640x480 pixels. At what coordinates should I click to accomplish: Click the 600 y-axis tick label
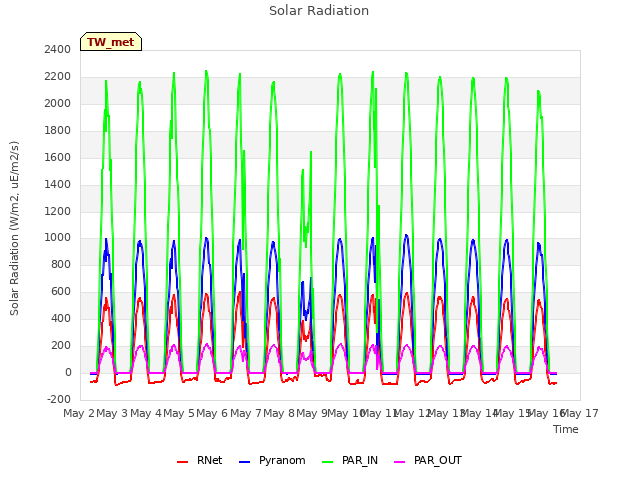point(61,291)
